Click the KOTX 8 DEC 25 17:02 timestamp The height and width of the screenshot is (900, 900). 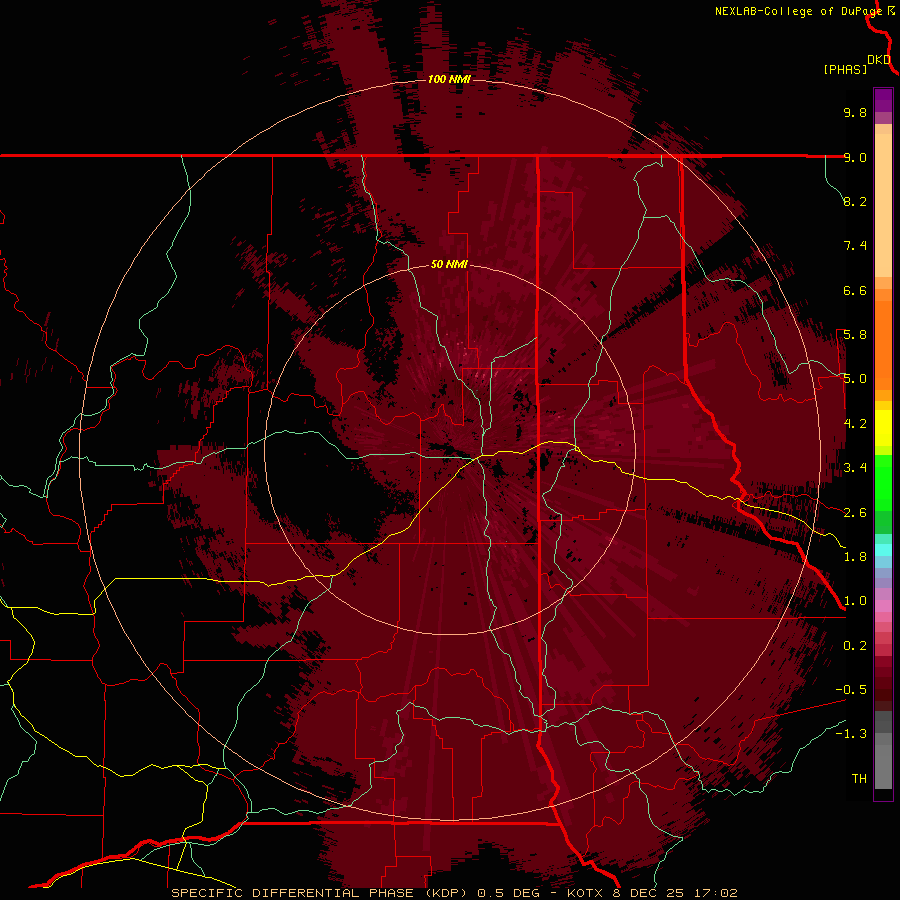click(652, 893)
